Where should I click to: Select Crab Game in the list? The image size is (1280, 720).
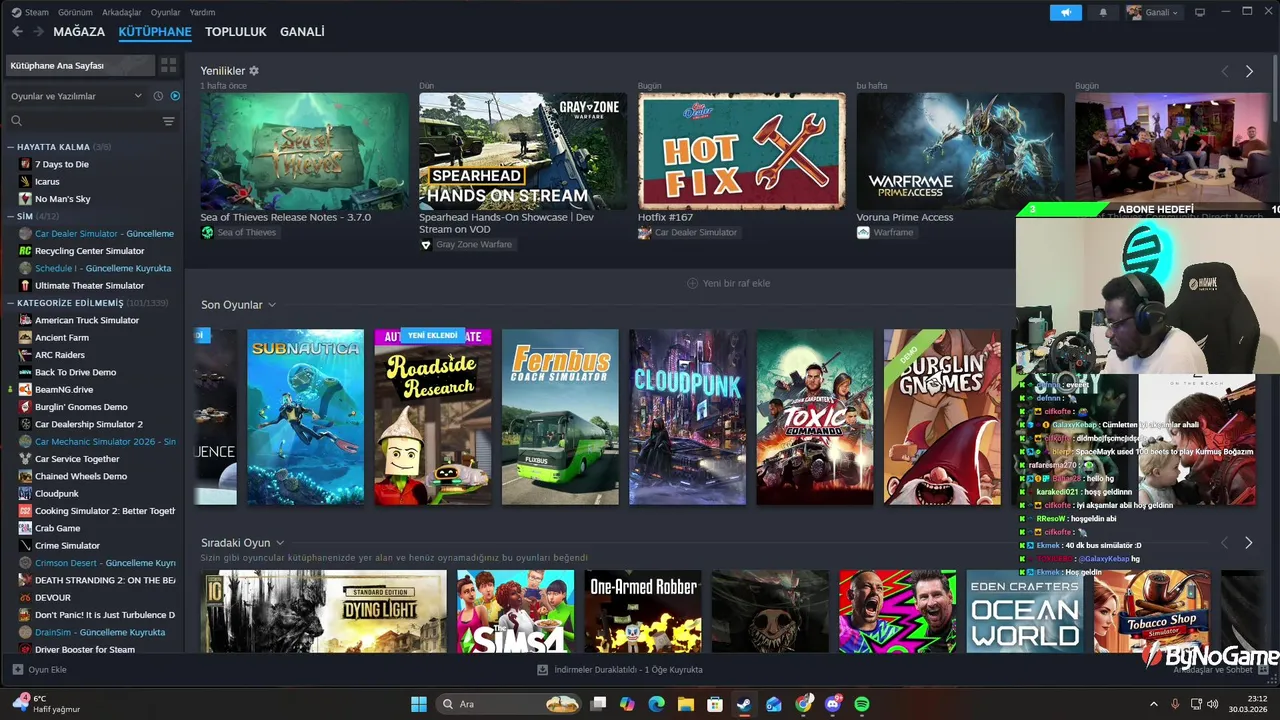pyautogui.click(x=57, y=528)
